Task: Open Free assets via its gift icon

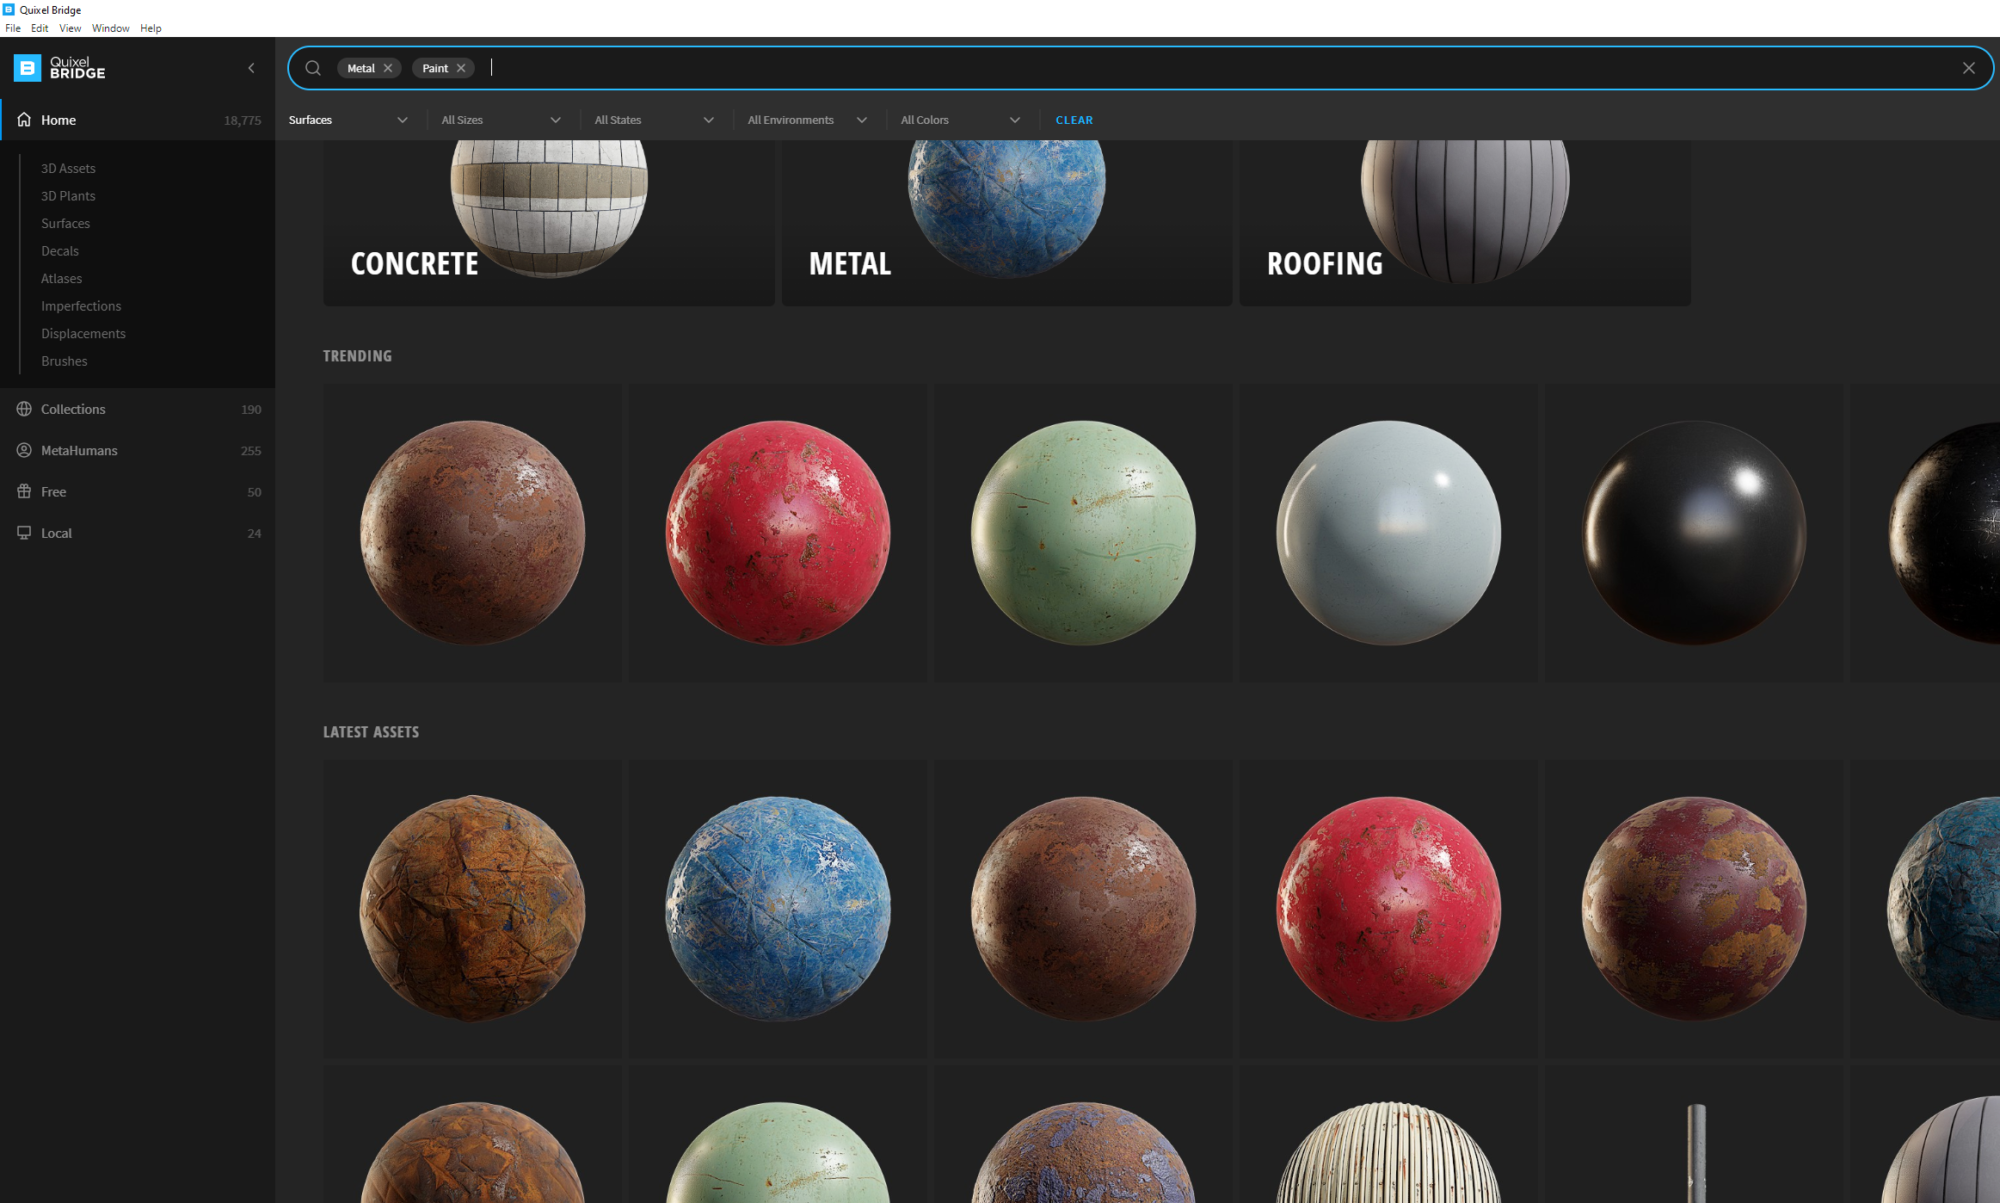Action: pyautogui.click(x=24, y=491)
